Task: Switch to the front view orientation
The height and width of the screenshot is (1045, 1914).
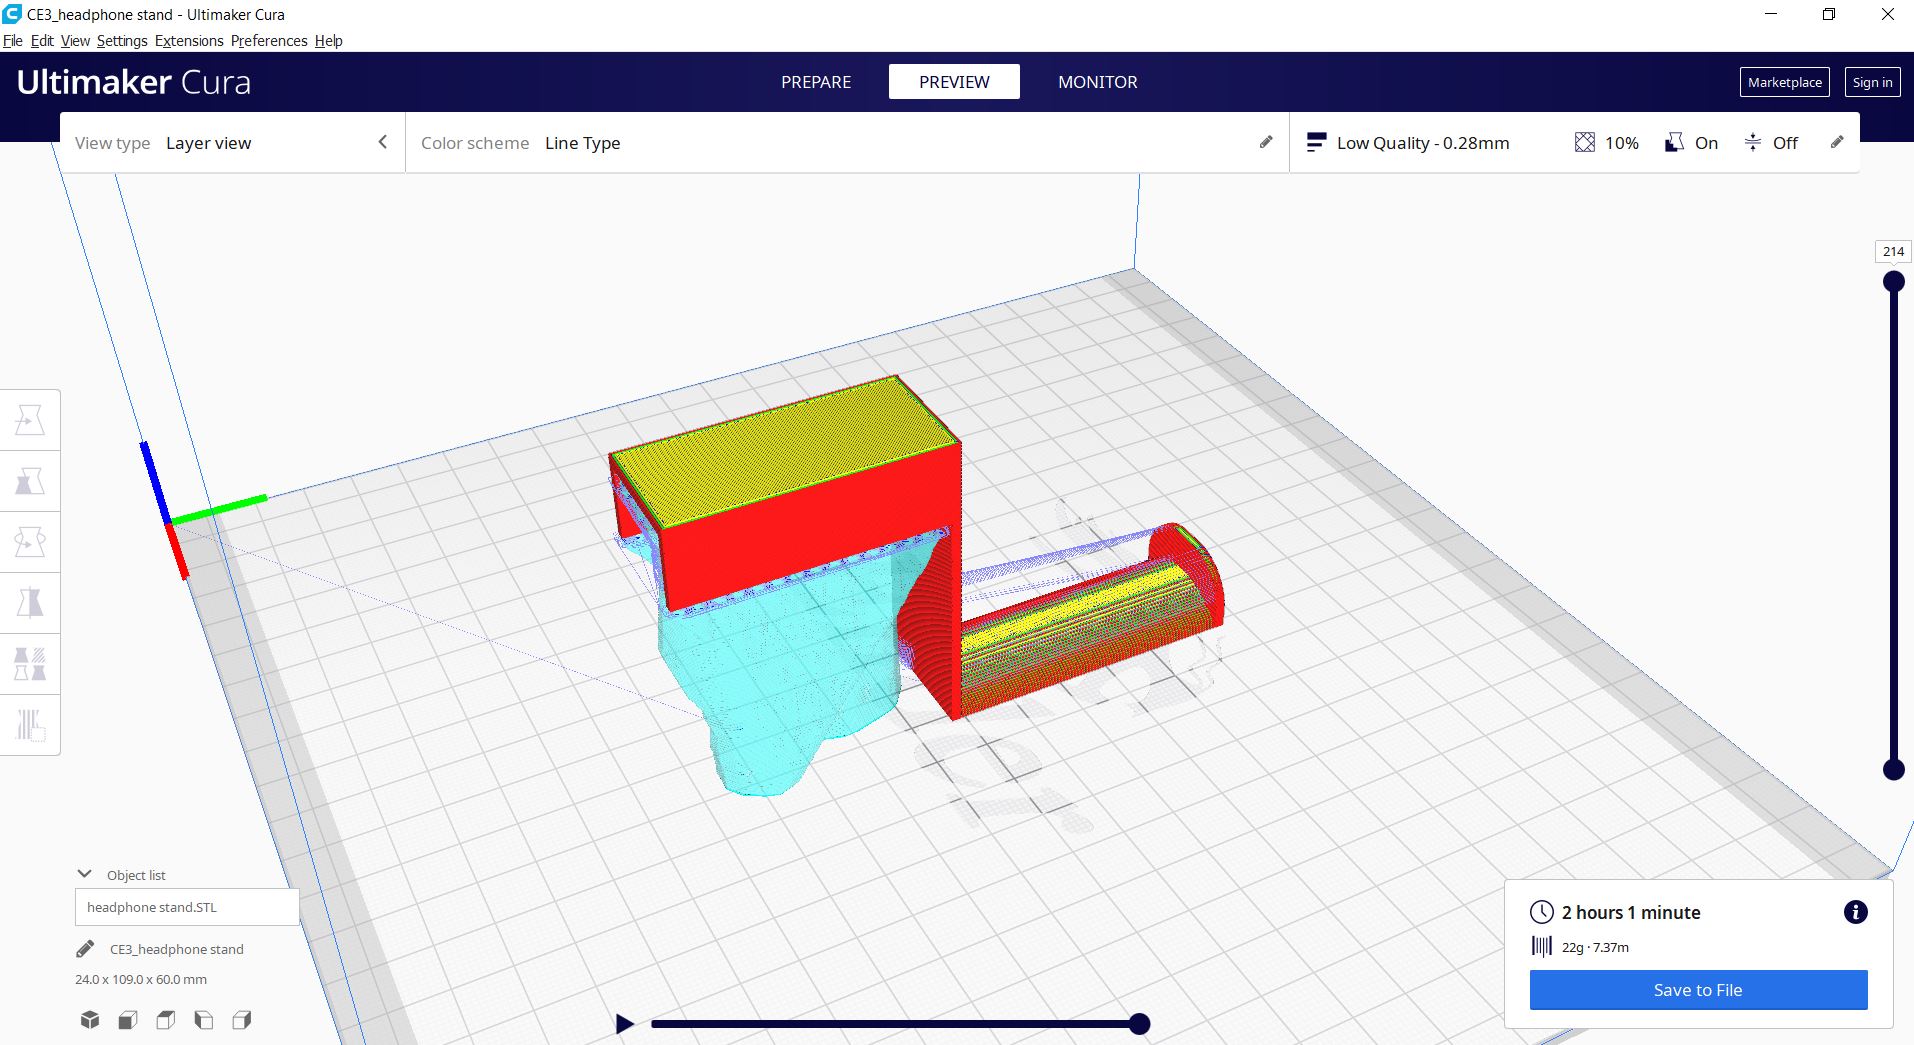Action: click(128, 1020)
